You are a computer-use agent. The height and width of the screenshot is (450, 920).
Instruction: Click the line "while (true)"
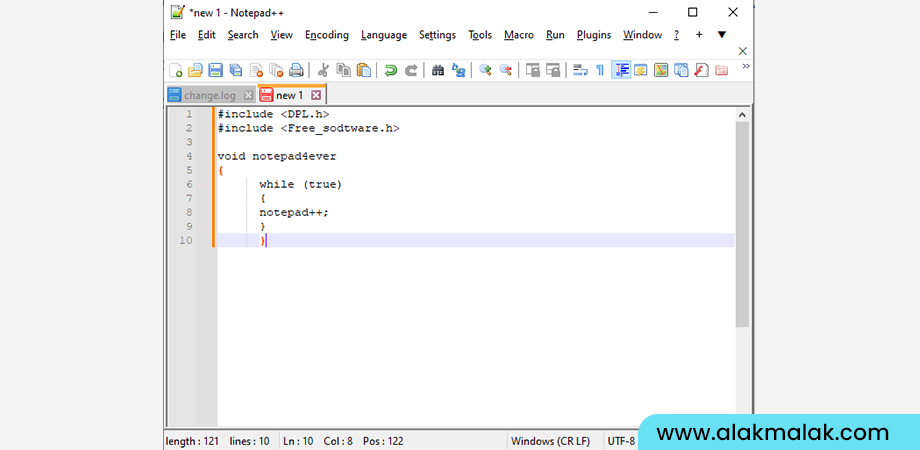coord(300,184)
